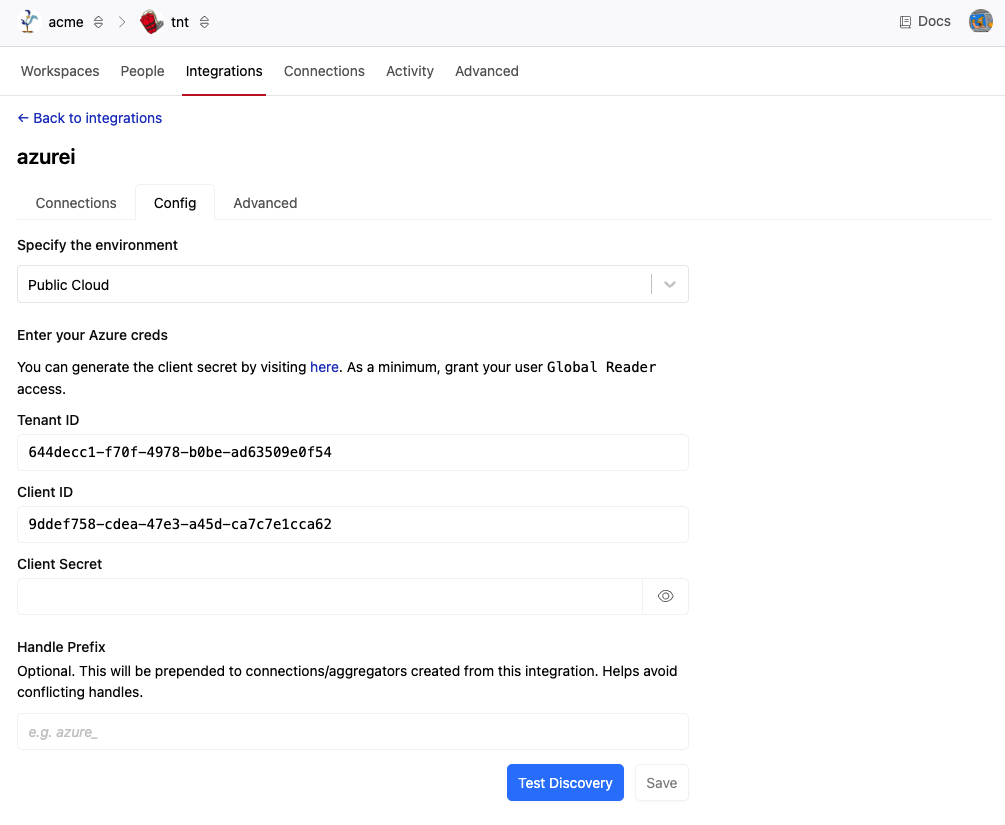Screen dimensions: 1005x825
Task: Click Back to integrations link
Action: pos(90,118)
